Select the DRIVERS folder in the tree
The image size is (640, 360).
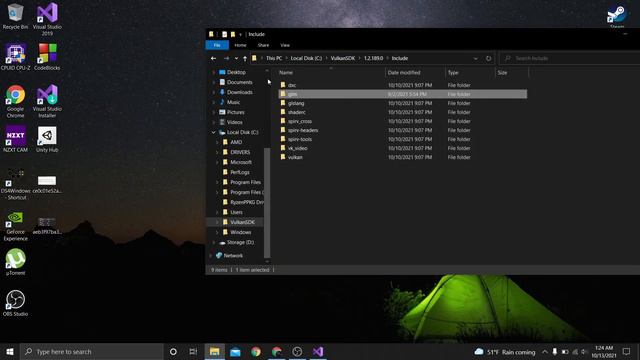[x=240, y=152]
